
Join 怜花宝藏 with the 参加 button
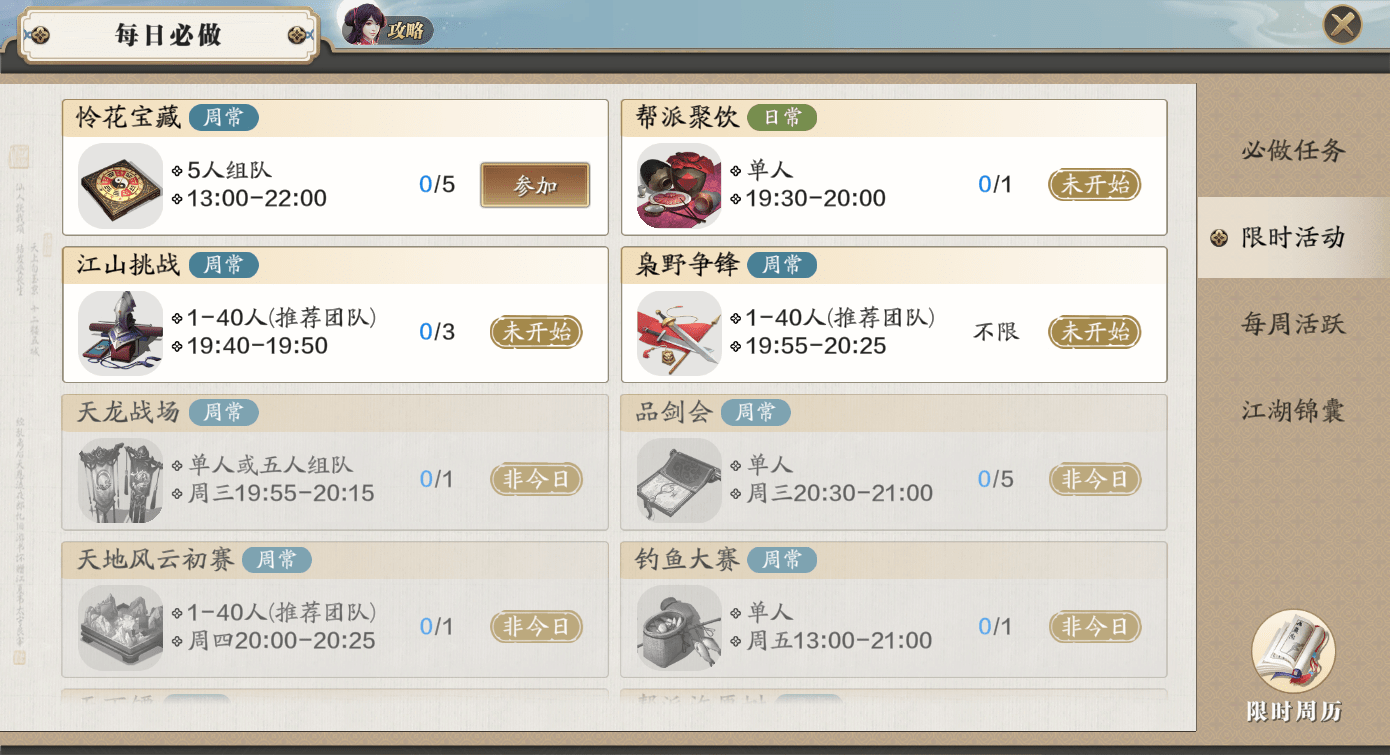(535, 185)
